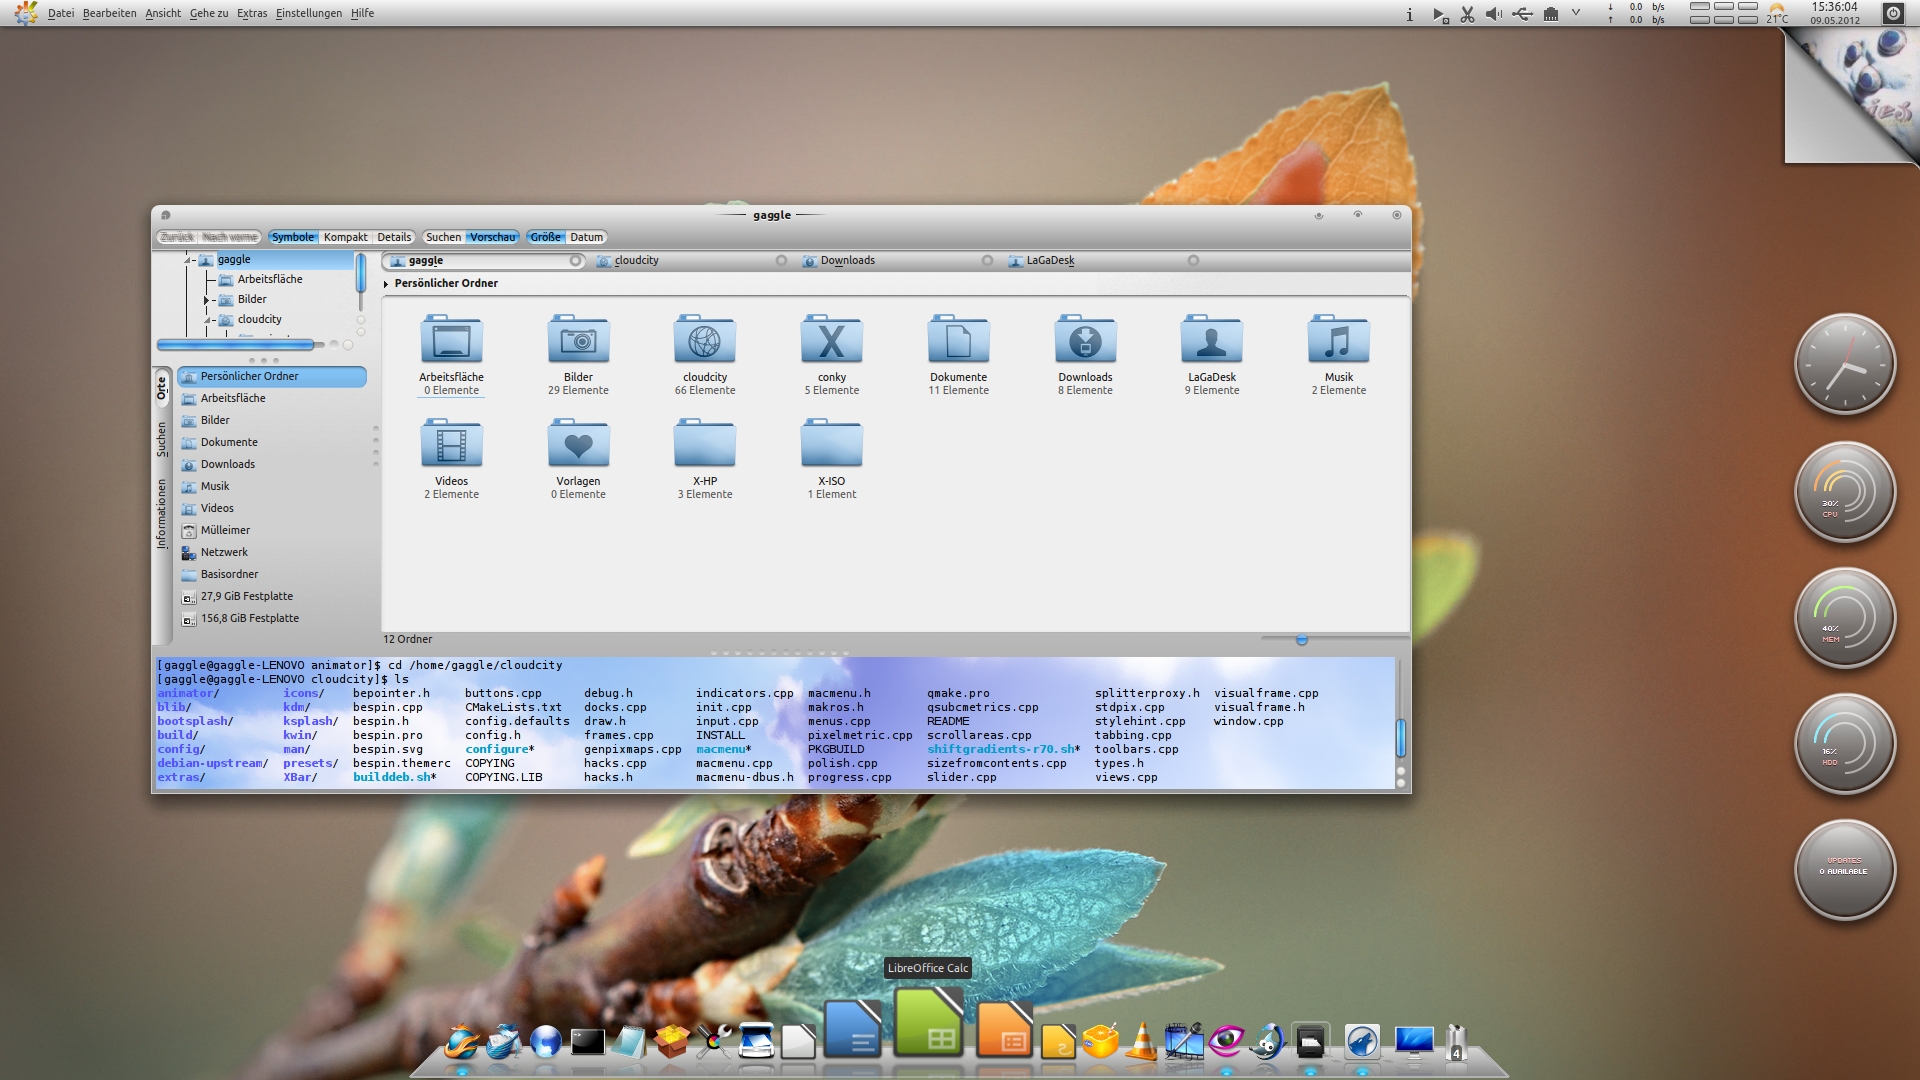The height and width of the screenshot is (1080, 1920).
Task: Open the Ansicht menu
Action: [x=163, y=13]
